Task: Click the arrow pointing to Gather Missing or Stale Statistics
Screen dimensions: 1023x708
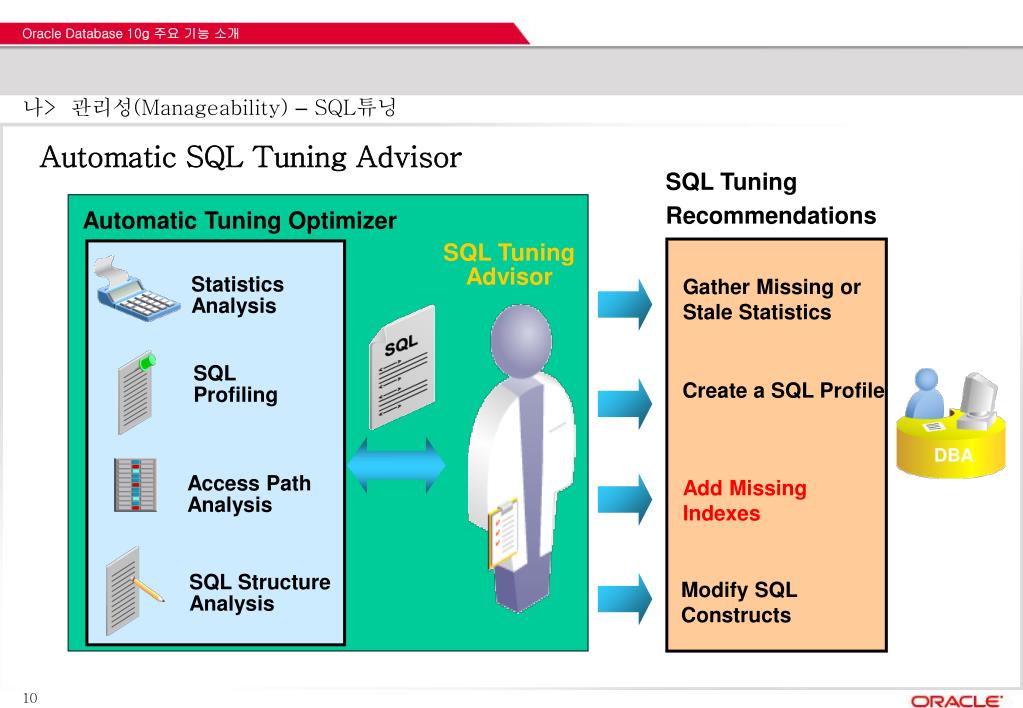Action: coord(624,304)
